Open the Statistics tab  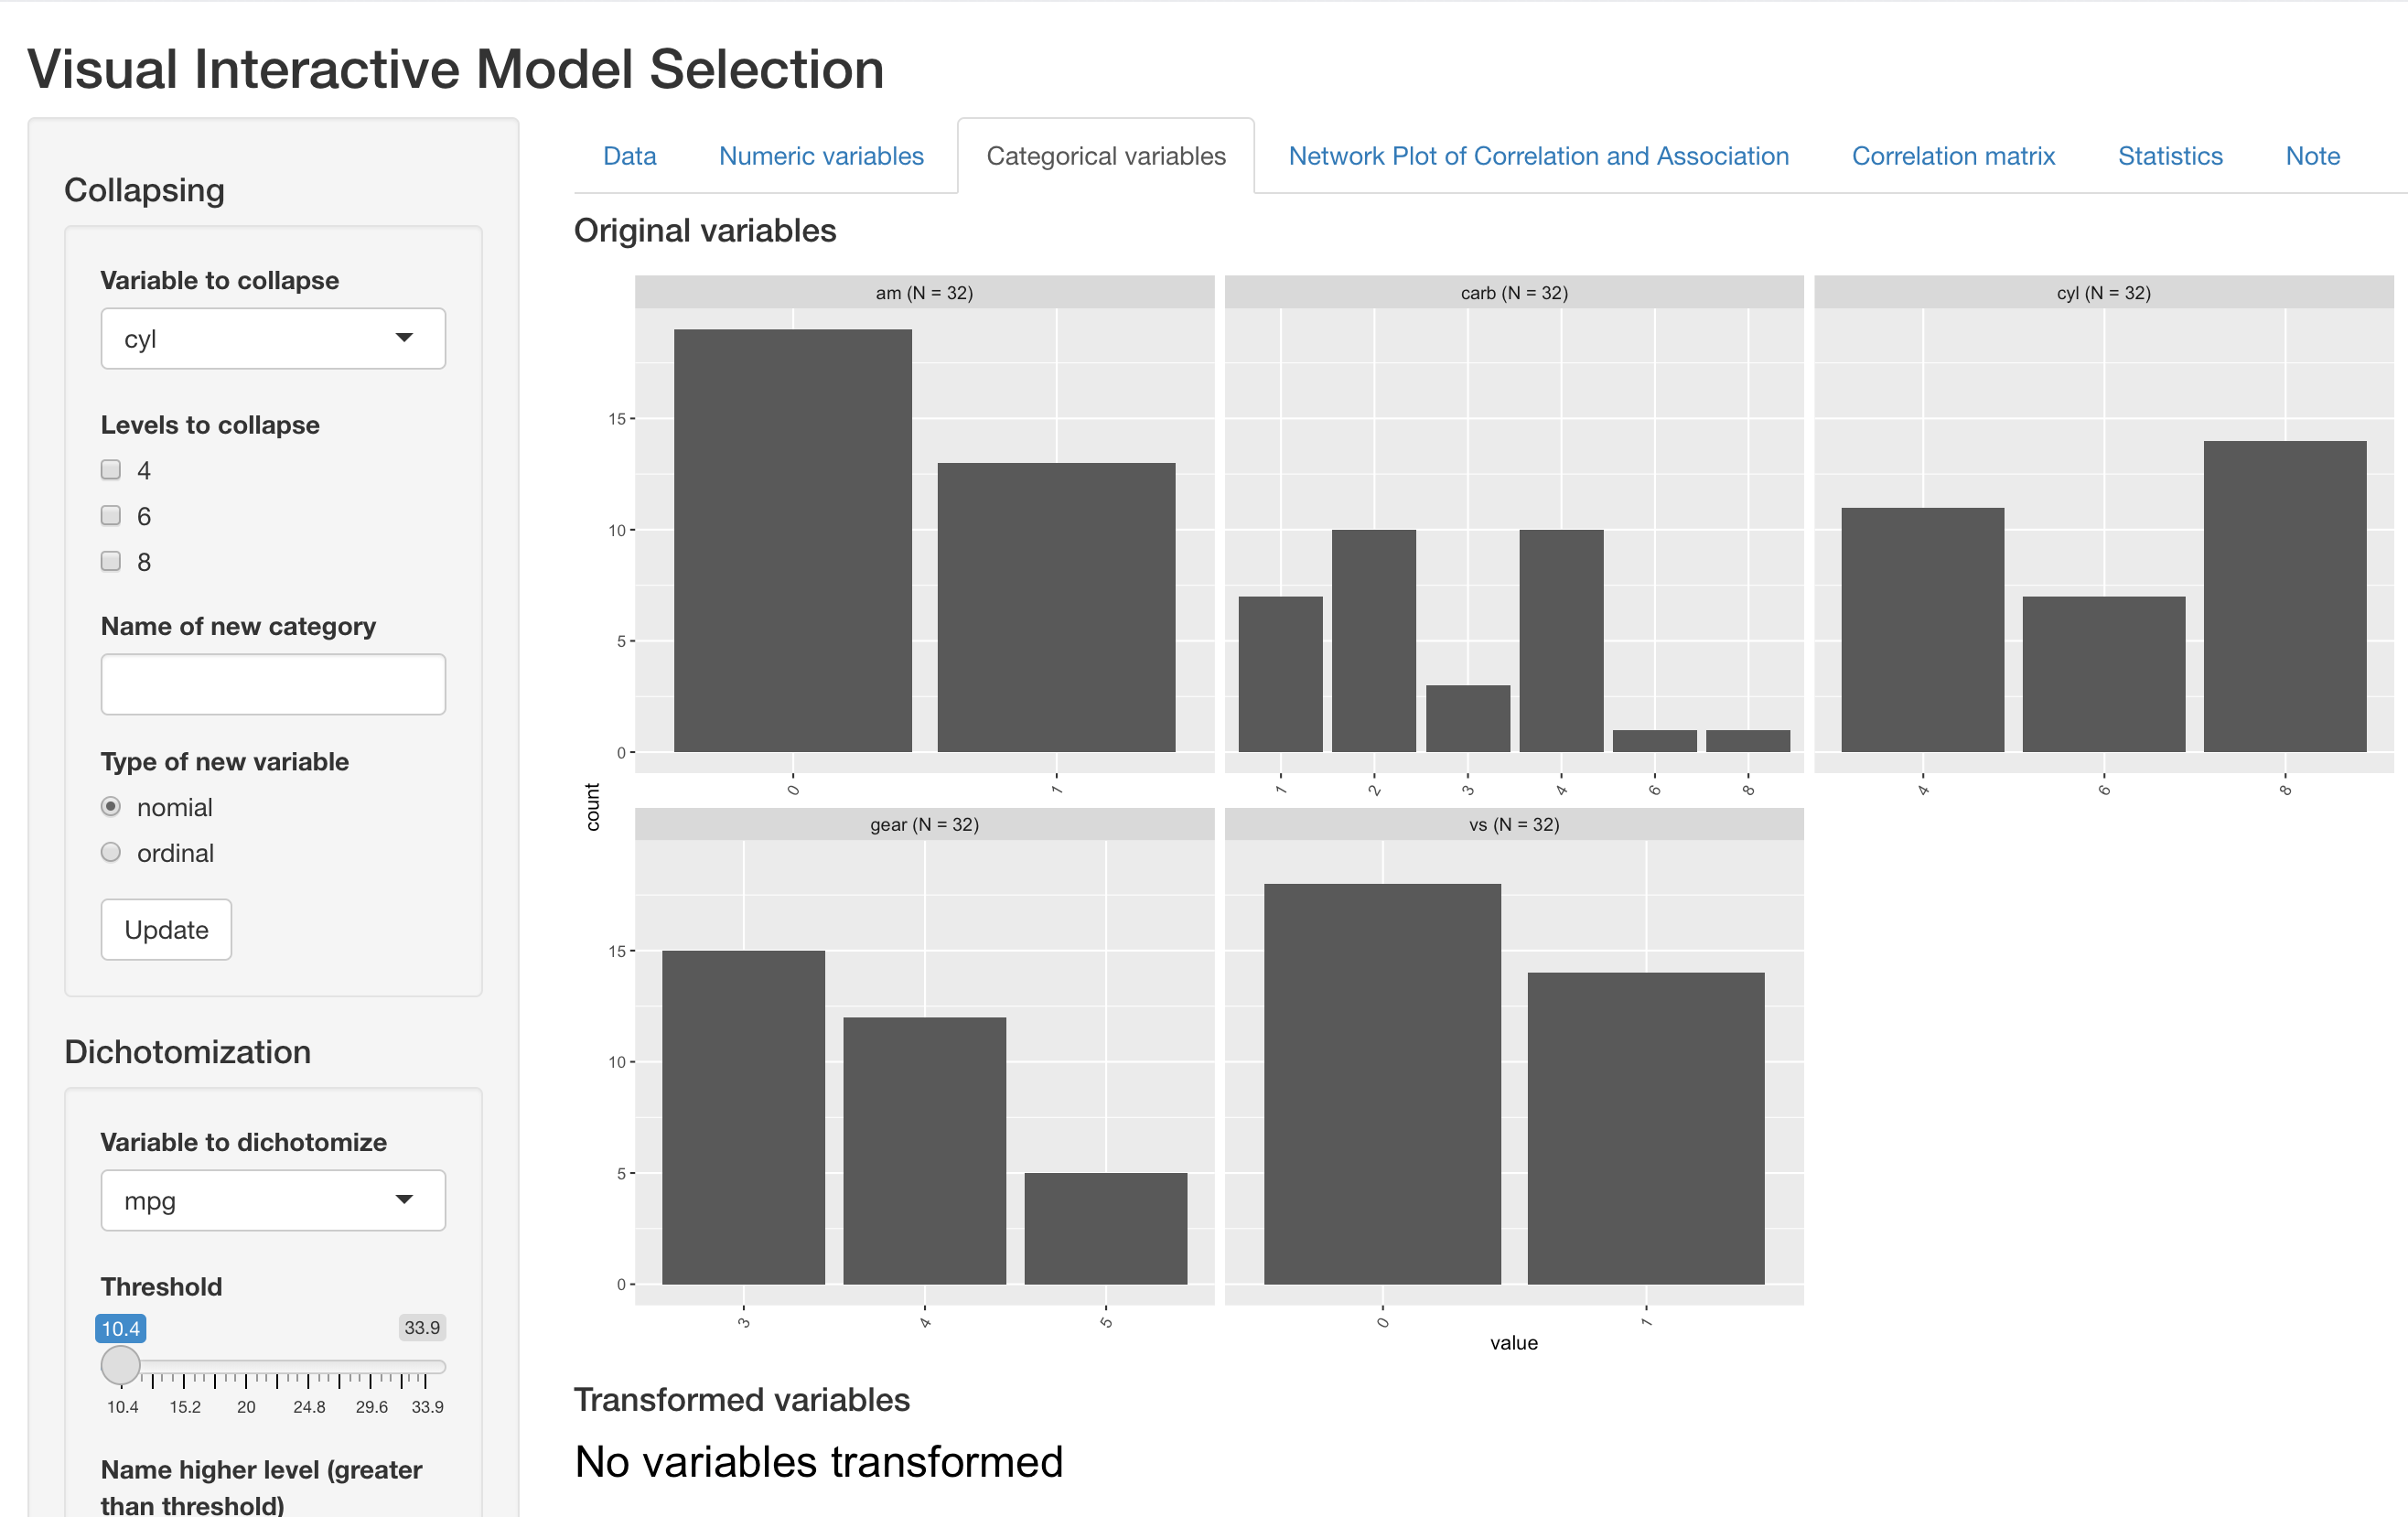coord(2169,157)
